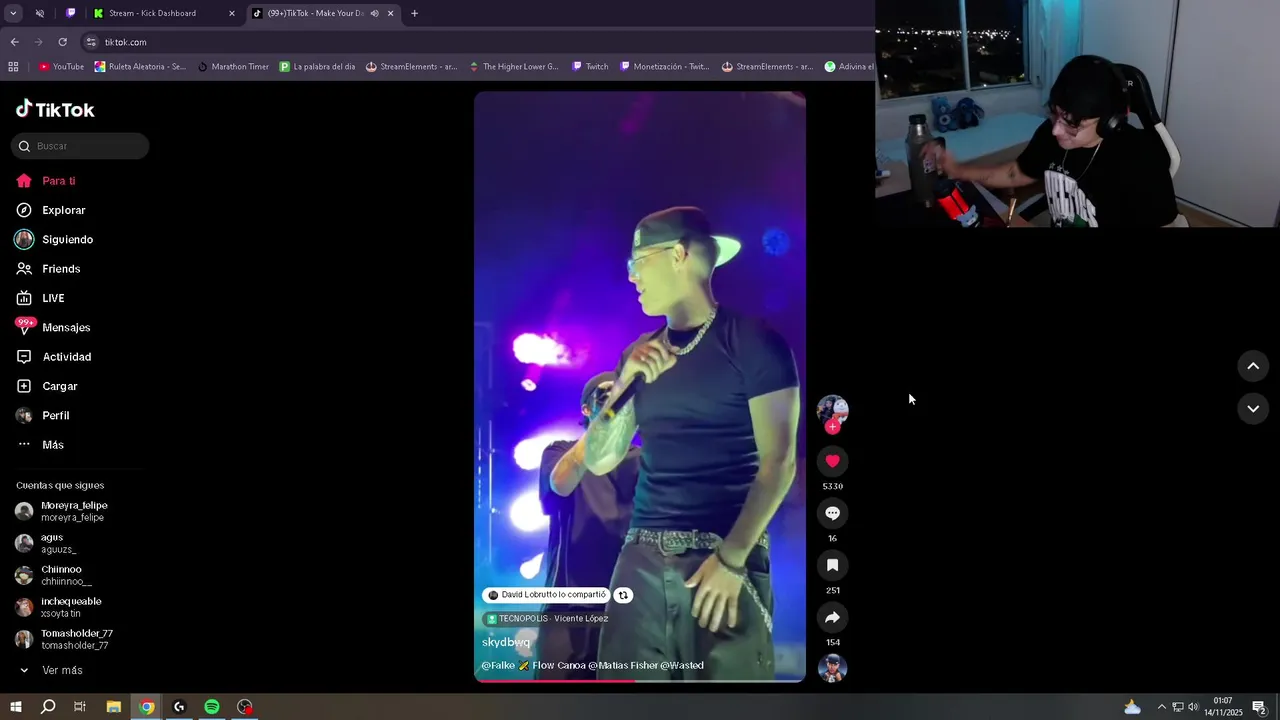Open the YouTube bookmark
The width and height of the screenshot is (1280, 720).
pyautogui.click(x=61, y=67)
